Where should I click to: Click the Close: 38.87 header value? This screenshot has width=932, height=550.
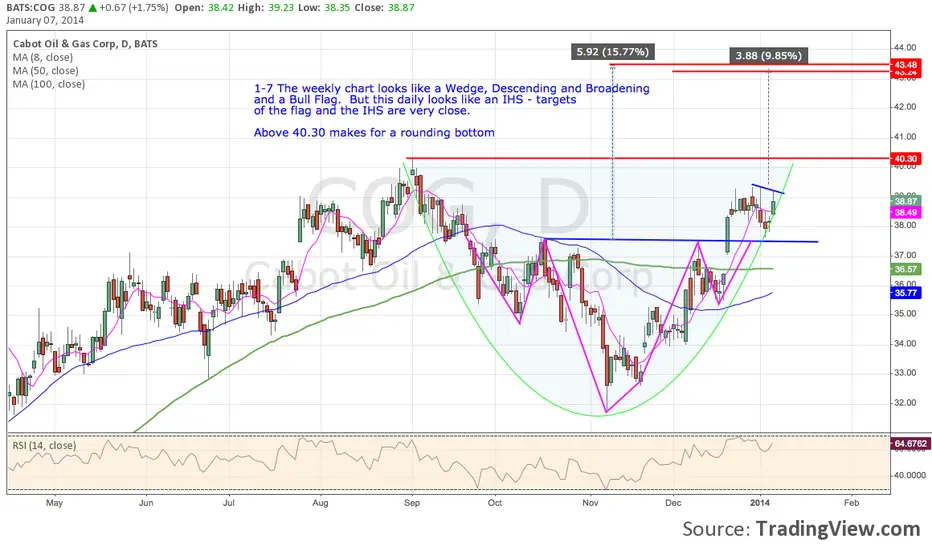click(x=385, y=8)
